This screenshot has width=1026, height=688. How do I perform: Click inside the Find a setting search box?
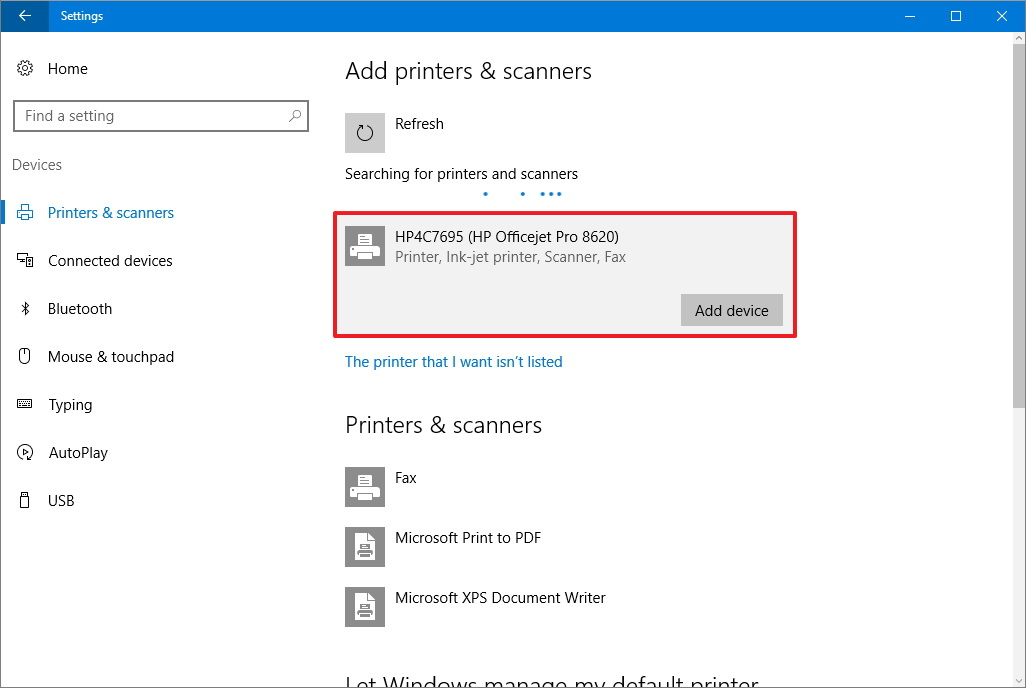tap(161, 115)
